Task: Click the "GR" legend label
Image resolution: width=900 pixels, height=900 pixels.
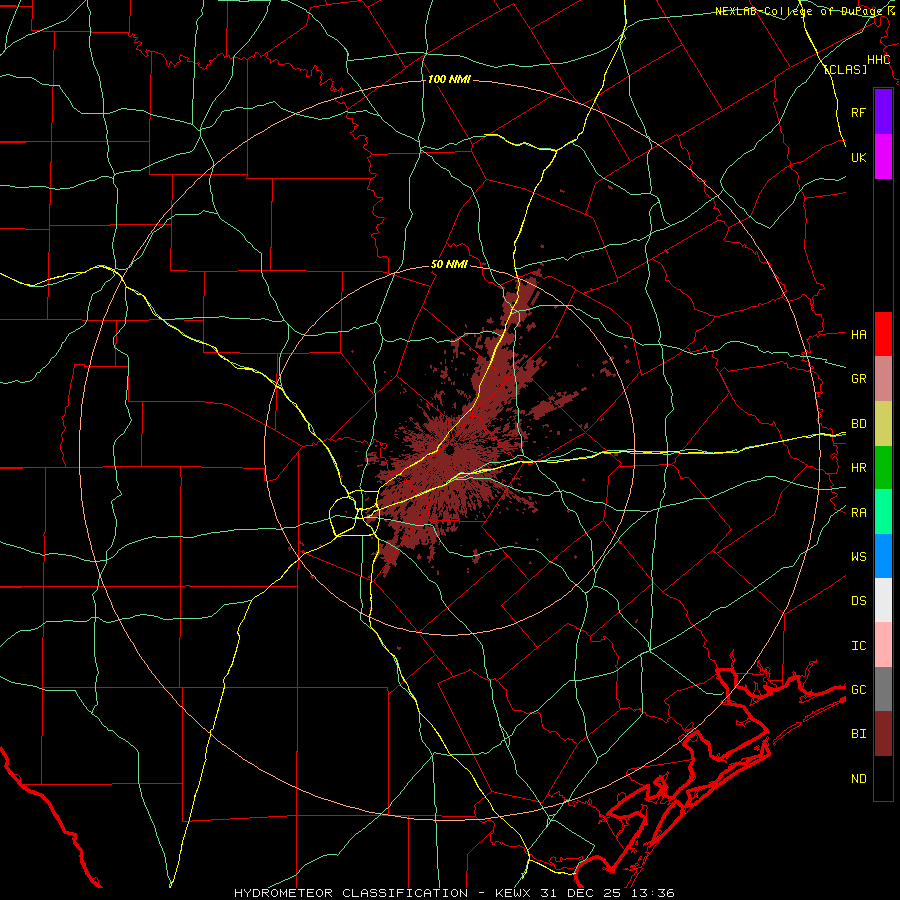Action: [858, 379]
